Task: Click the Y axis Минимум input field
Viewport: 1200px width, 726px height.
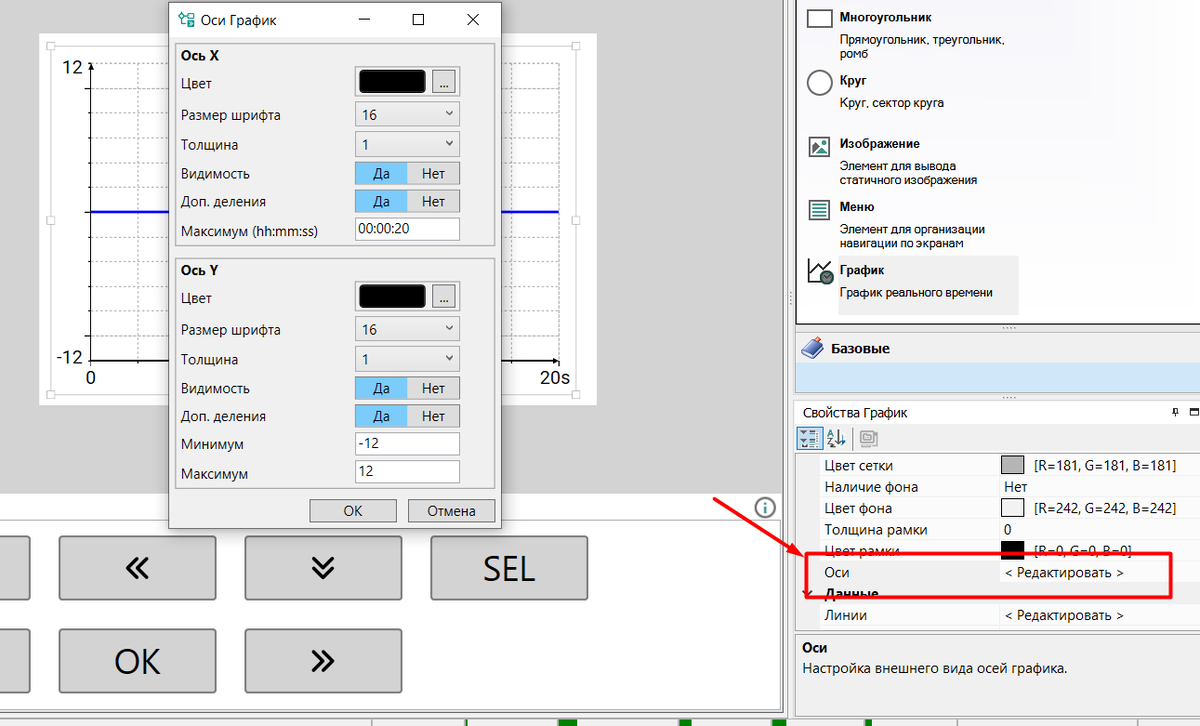Action: coord(407,443)
